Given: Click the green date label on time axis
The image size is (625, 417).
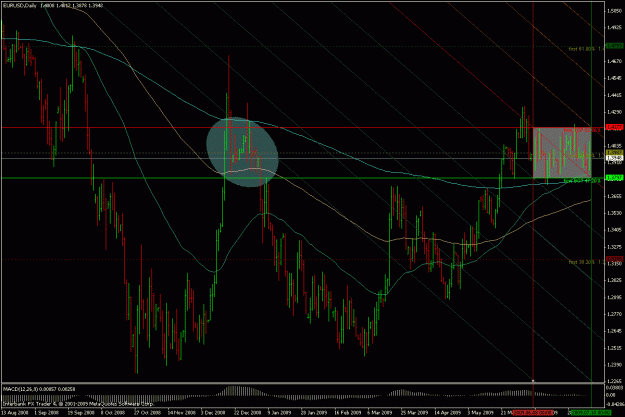Looking at the screenshot, I should (591, 413).
